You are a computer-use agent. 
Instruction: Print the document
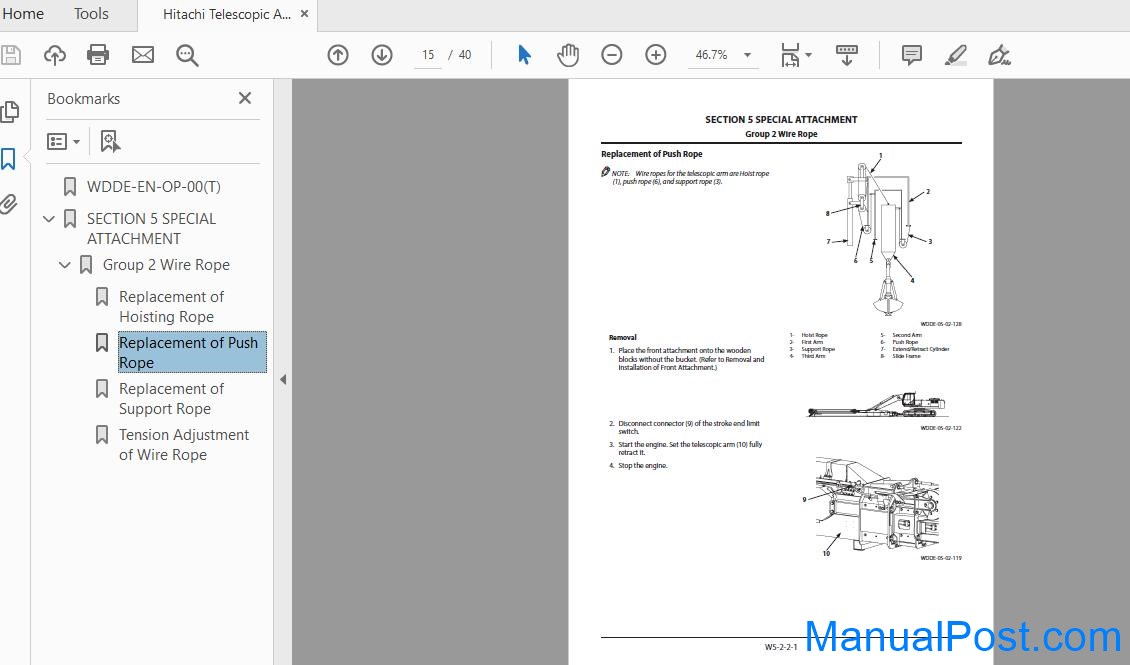pyautogui.click(x=98, y=55)
